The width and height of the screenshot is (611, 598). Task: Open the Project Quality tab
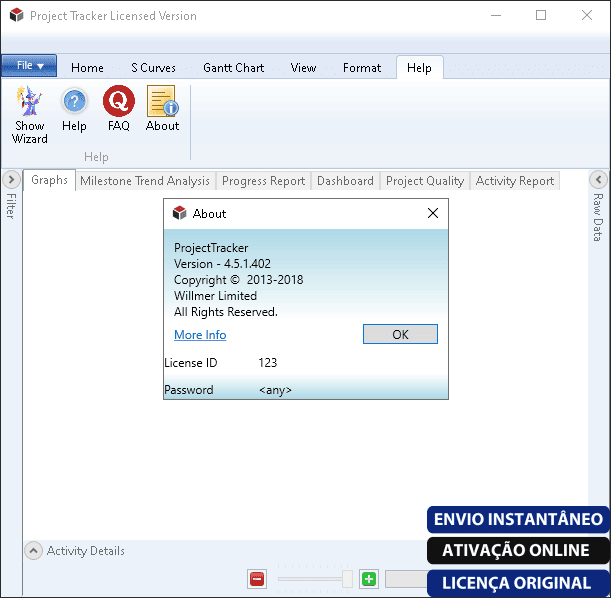point(425,181)
